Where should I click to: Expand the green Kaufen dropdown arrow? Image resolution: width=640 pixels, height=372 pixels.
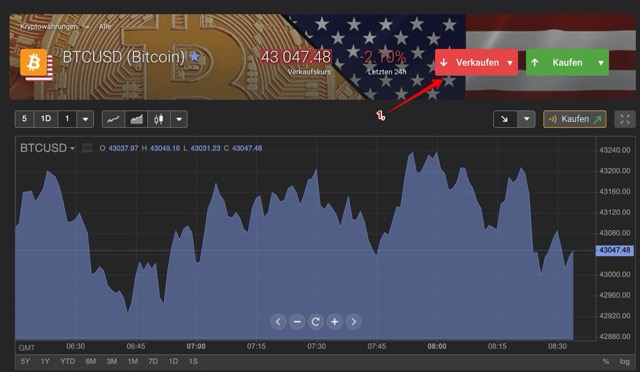coord(601,62)
